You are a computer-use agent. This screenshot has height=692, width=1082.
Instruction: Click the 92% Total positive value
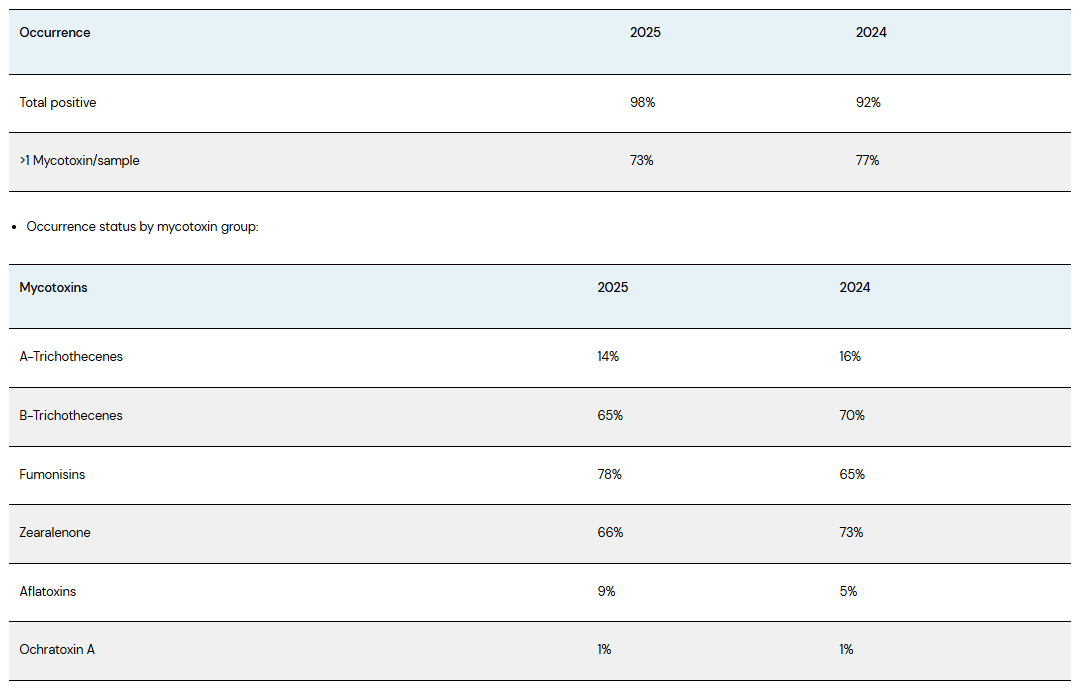pos(868,103)
